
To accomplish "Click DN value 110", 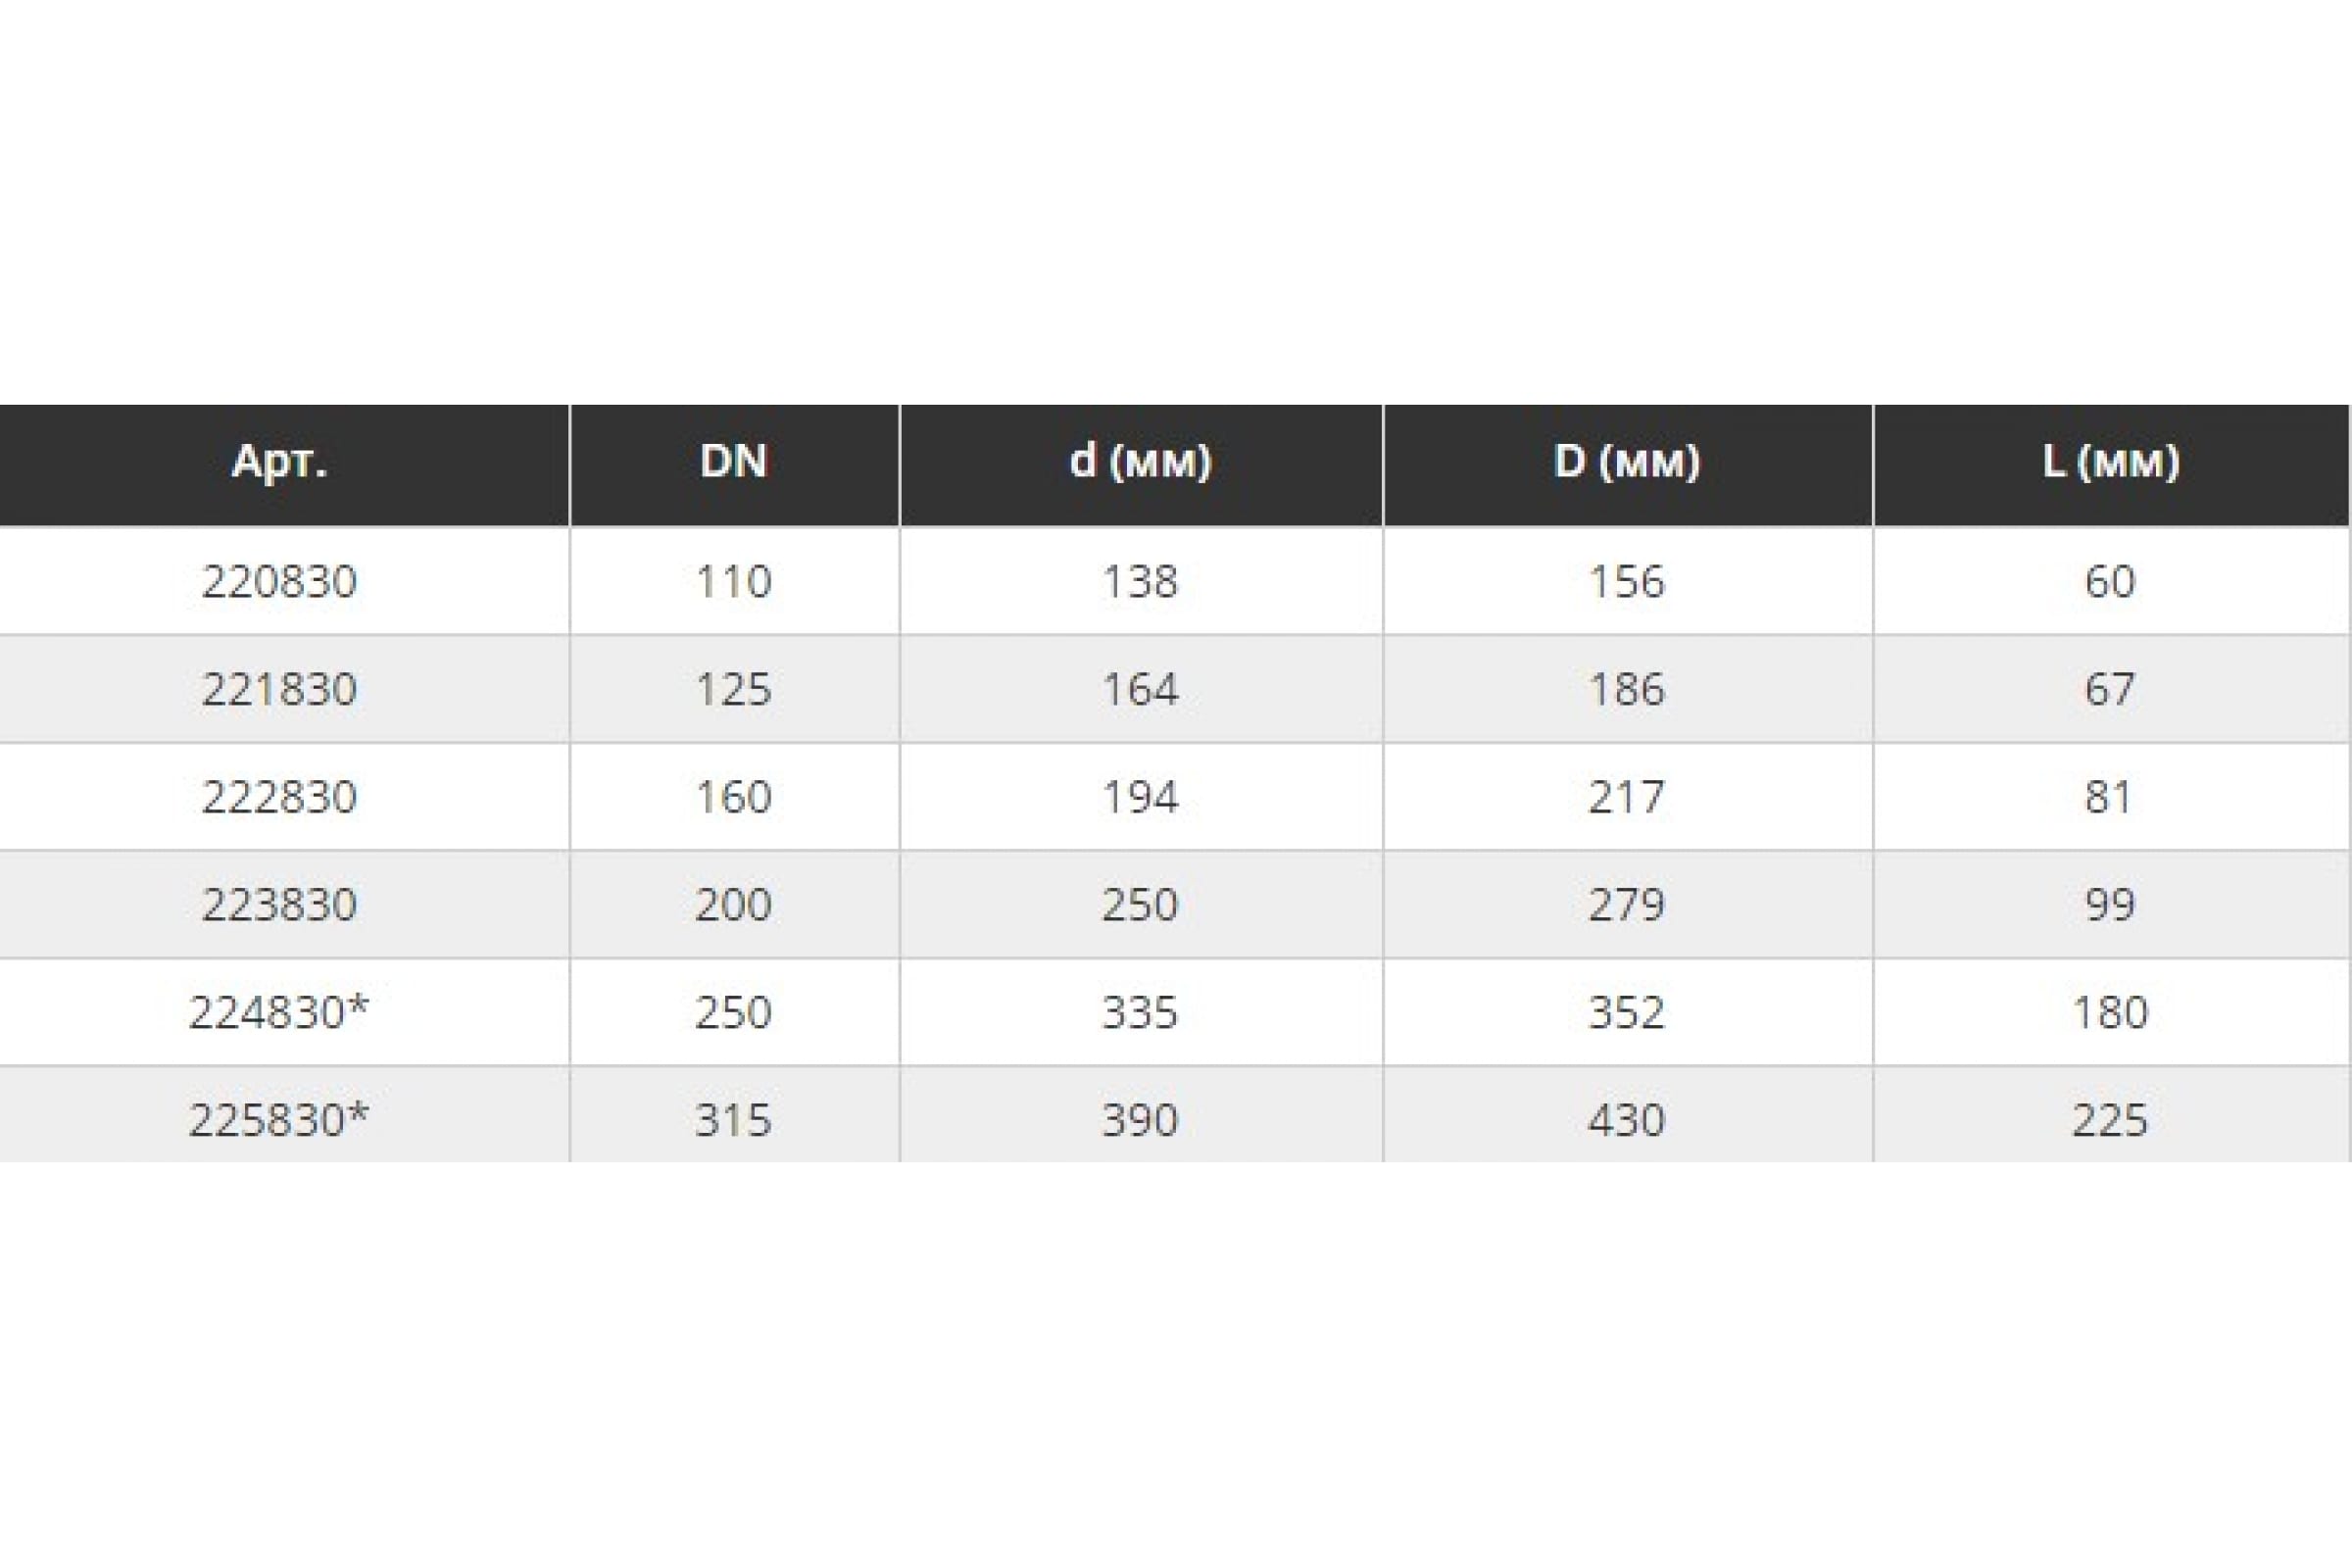I will [x=733, y=581].
